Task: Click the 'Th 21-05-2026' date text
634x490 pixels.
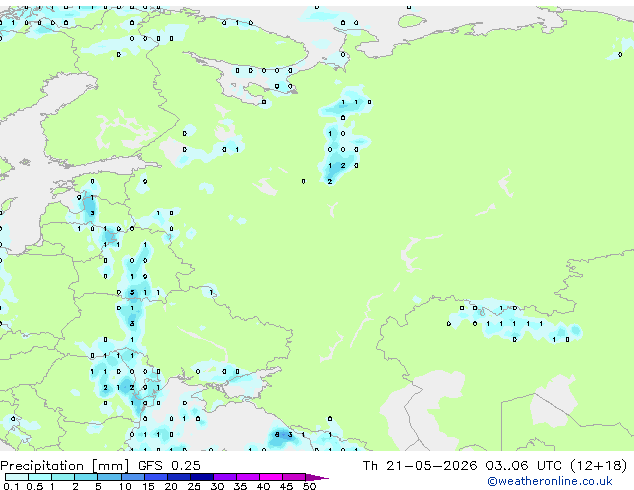Action: (420, 466)
